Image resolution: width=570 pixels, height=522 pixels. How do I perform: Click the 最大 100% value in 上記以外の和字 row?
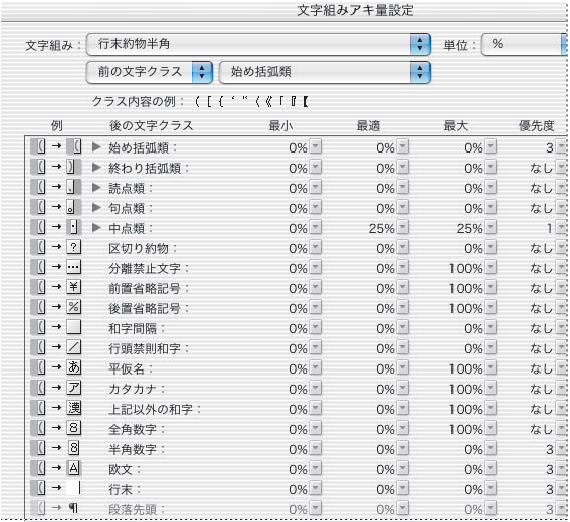pyautogui.click(x=466, y=409)
